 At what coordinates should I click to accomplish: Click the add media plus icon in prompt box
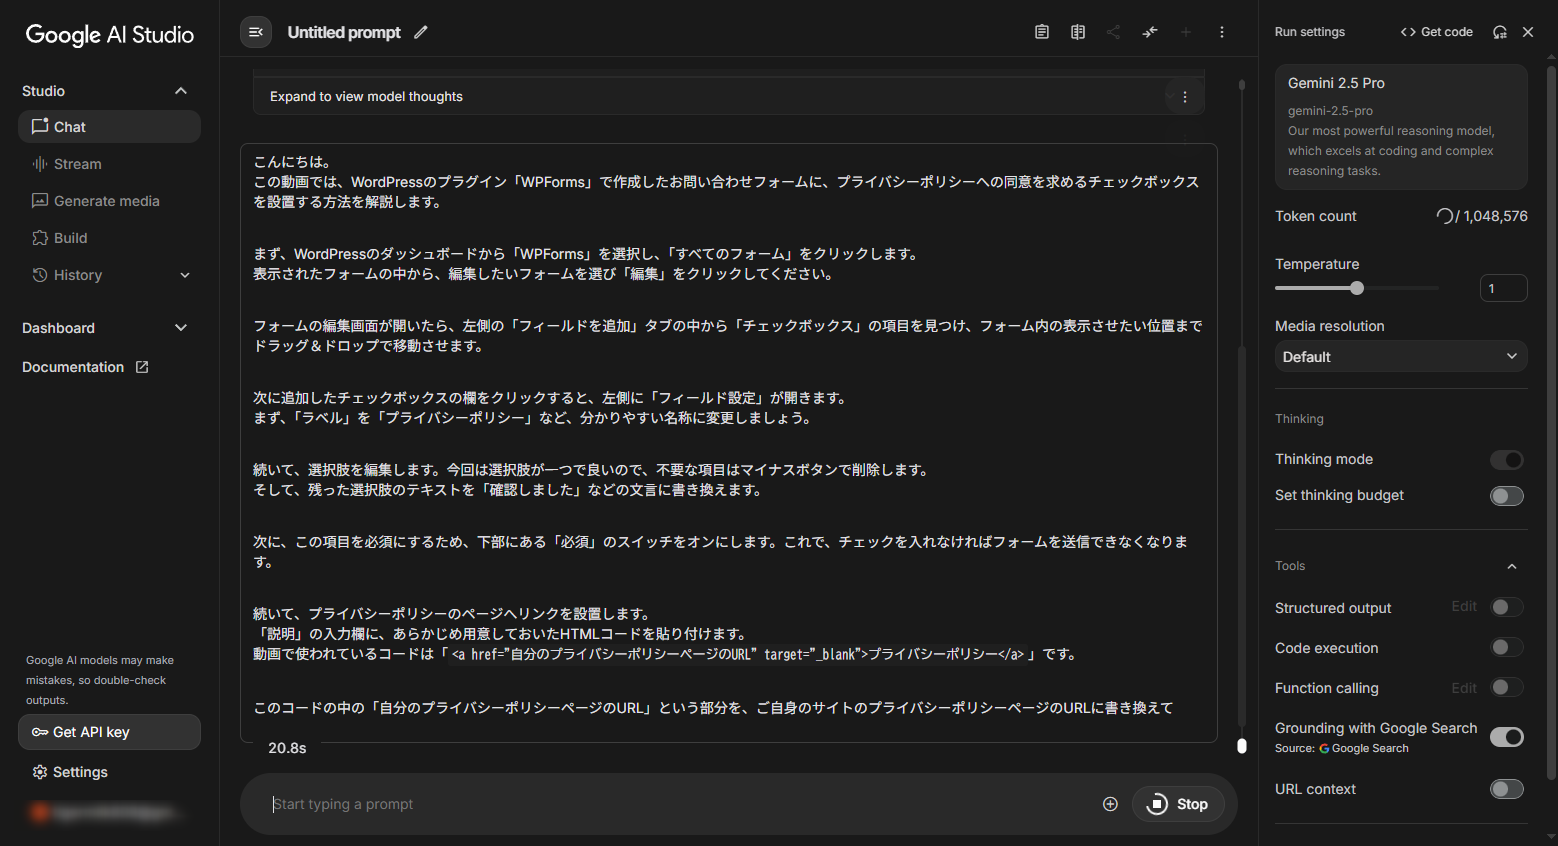(x=1110, y=804)
